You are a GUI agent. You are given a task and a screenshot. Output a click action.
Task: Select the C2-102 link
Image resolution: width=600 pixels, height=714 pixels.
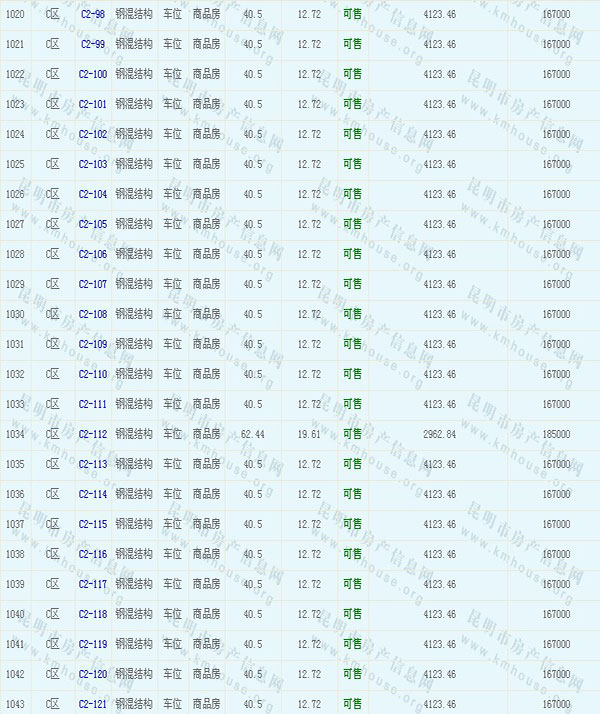click(92, 134)
